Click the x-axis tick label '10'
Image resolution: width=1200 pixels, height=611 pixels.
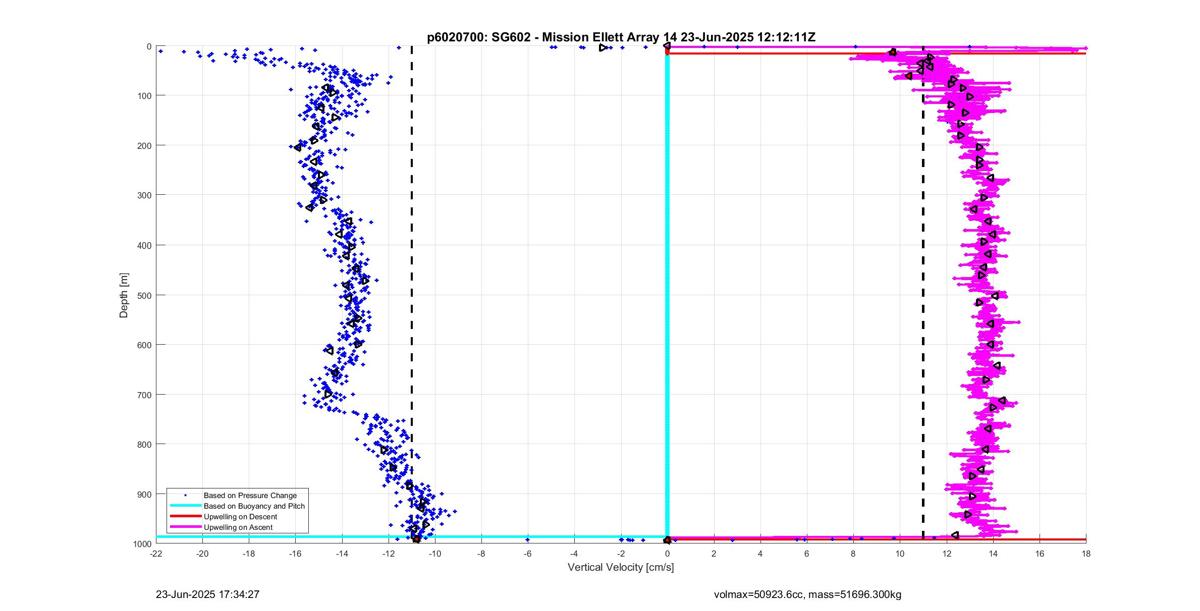[900, 553]
